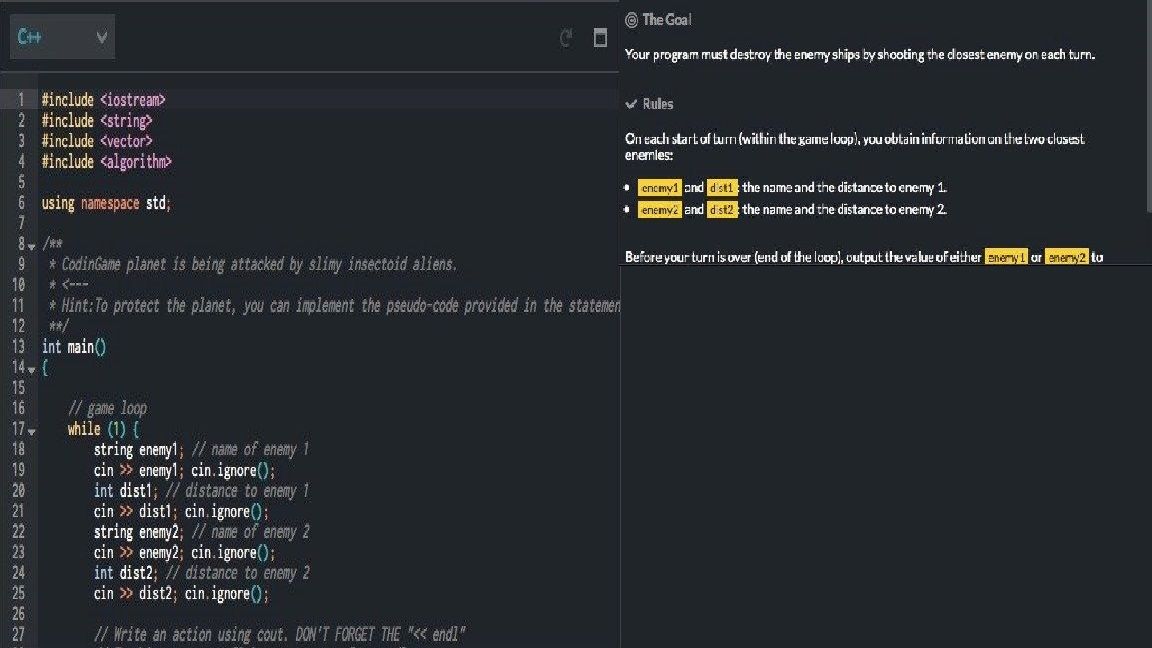The image size is (1152, 648).
Task: Click line number 1 in the gutter
Action: click(x=20, y=100)
